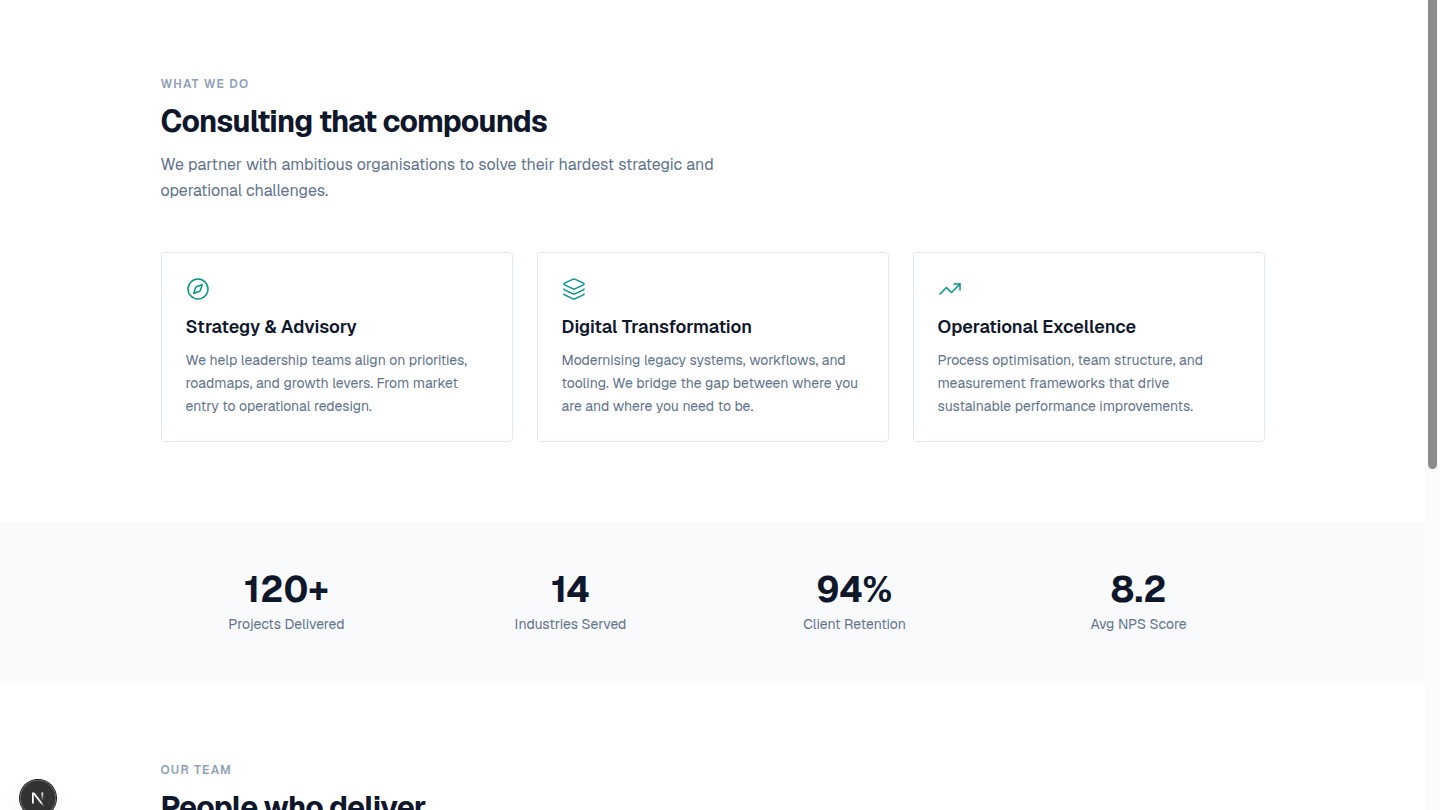
Task: Click the dark circular floating indicator
Action: click(38, 795)
